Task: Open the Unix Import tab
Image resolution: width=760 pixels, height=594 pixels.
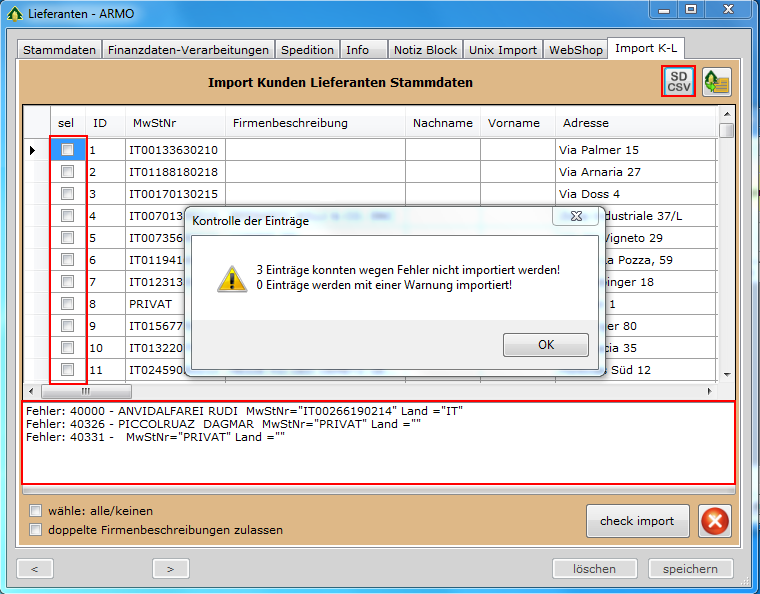Action: coord(503,50)
